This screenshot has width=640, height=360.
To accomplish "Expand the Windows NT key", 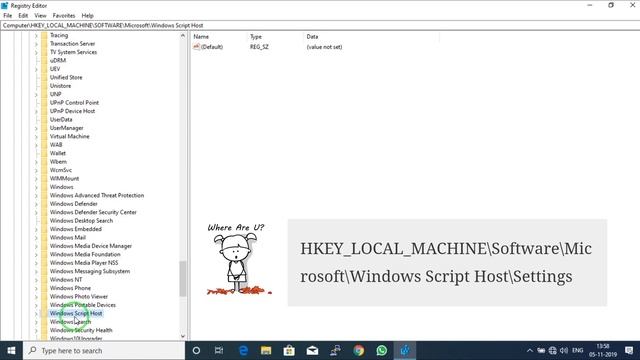I will [x=36, y=280].
